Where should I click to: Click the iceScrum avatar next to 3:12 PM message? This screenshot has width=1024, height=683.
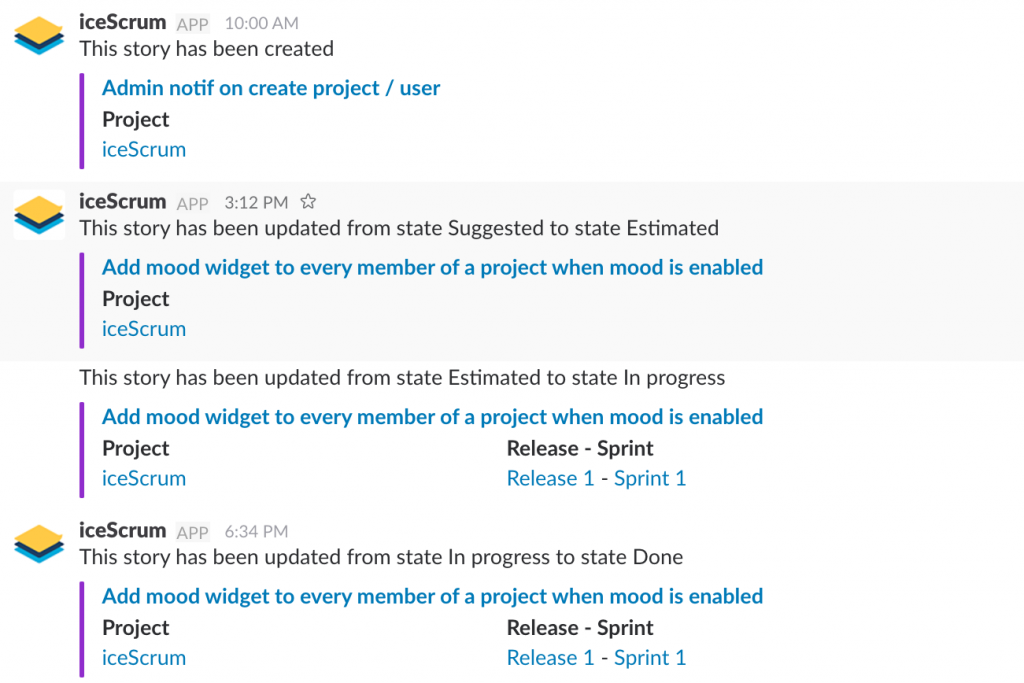pyautogui.click(x=37, y=213)
